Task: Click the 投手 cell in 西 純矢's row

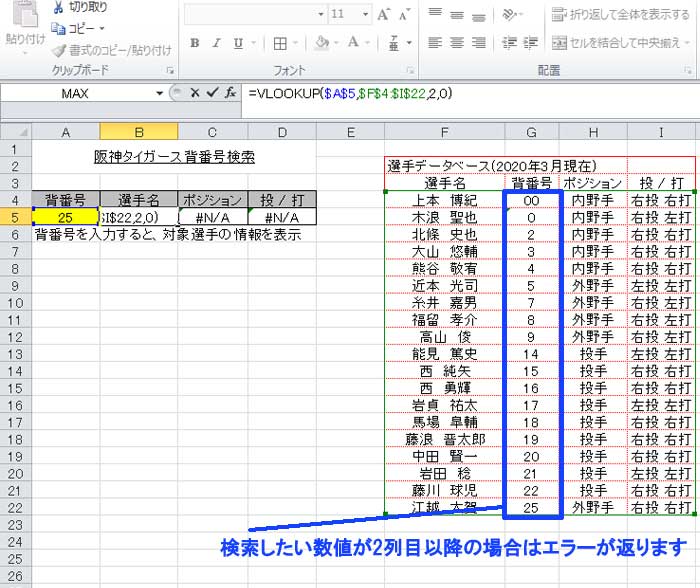Action: [x=593, y=371]
